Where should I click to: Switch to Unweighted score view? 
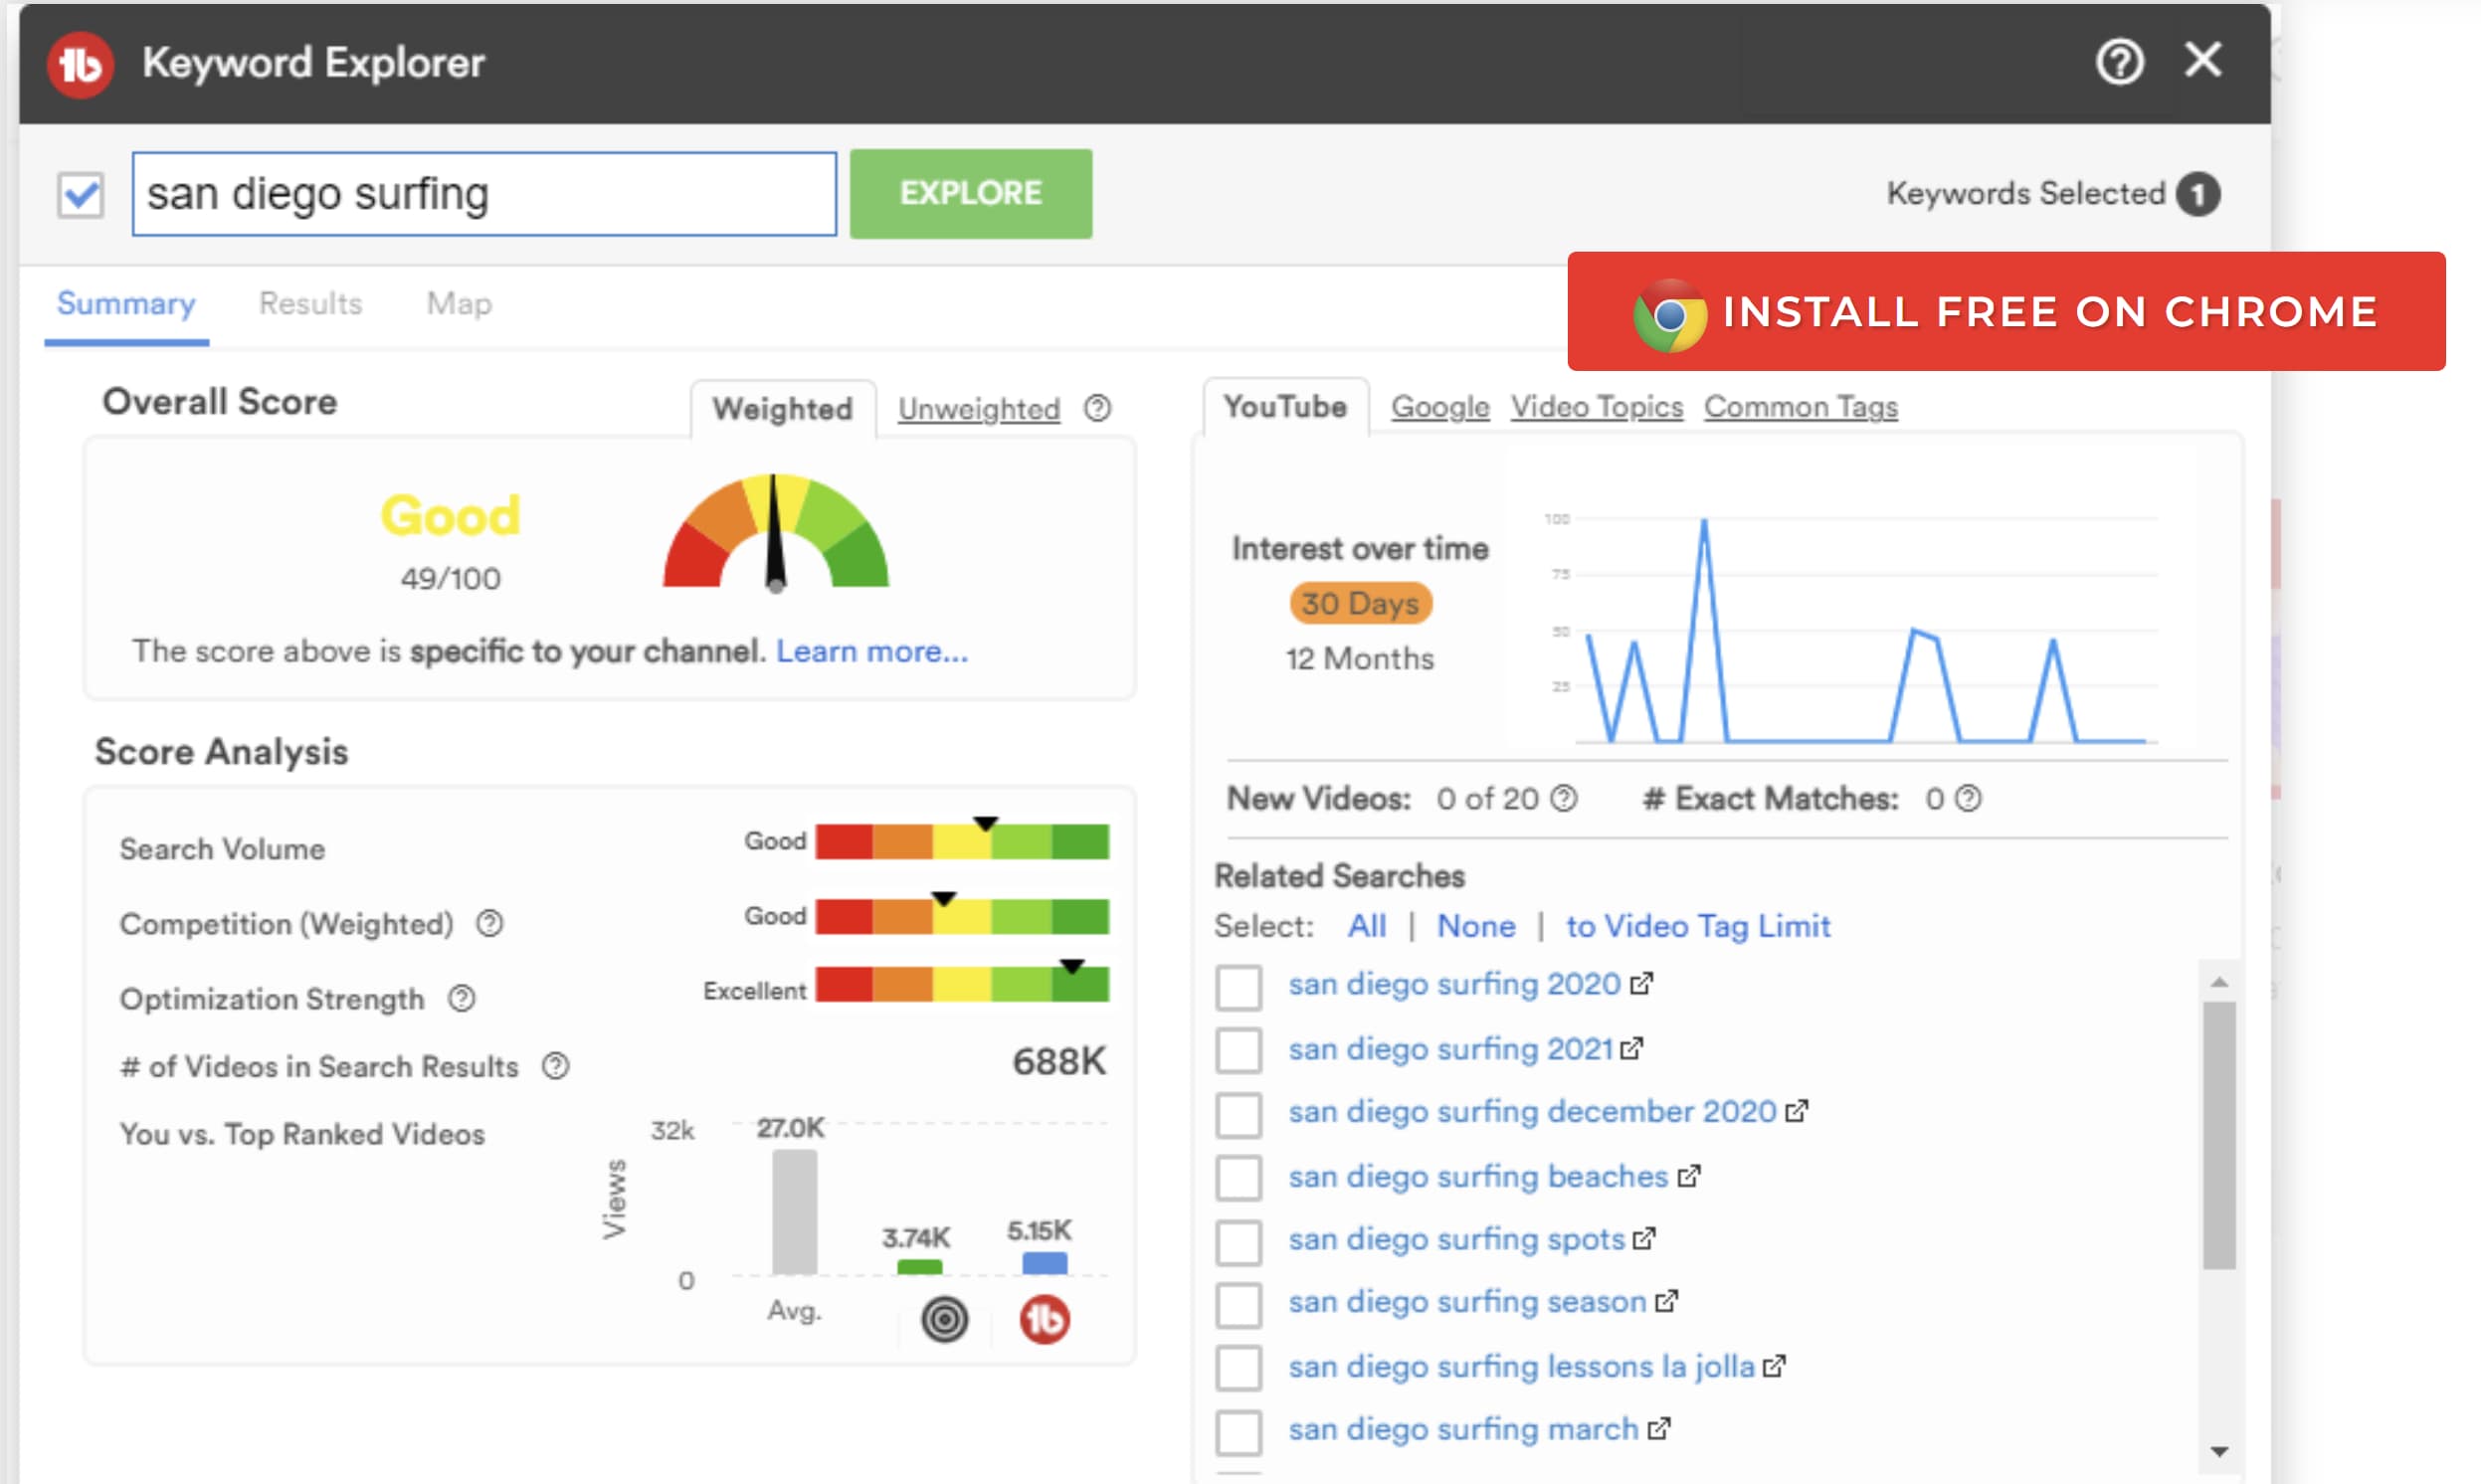click(981, 407)
